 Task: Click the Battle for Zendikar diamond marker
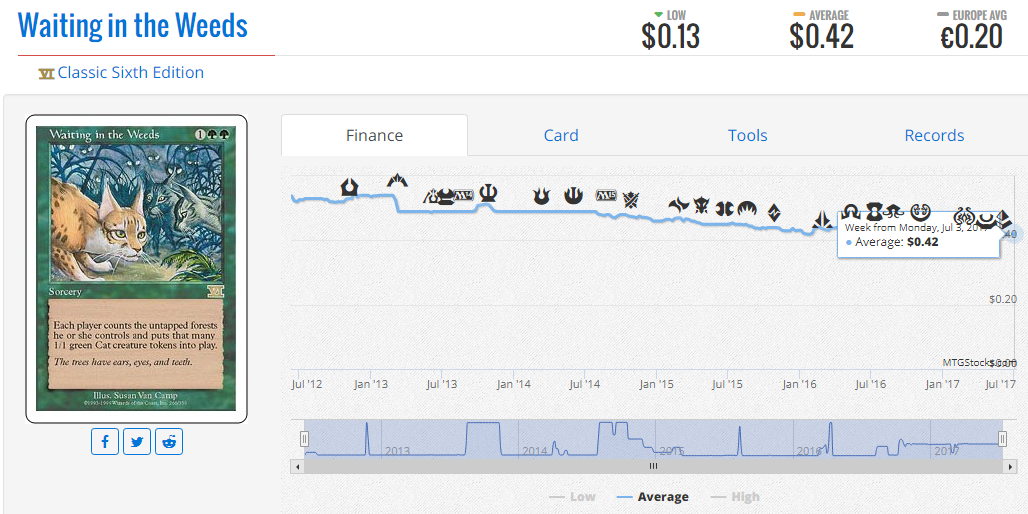click(x=775, y=212)
